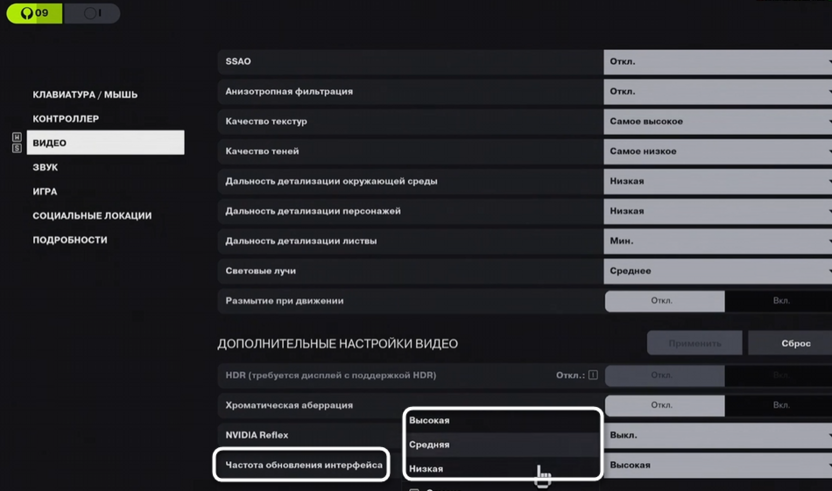Click the HDR setting label text
Viewport: 832px width, 491px height.
click(331, 375)
